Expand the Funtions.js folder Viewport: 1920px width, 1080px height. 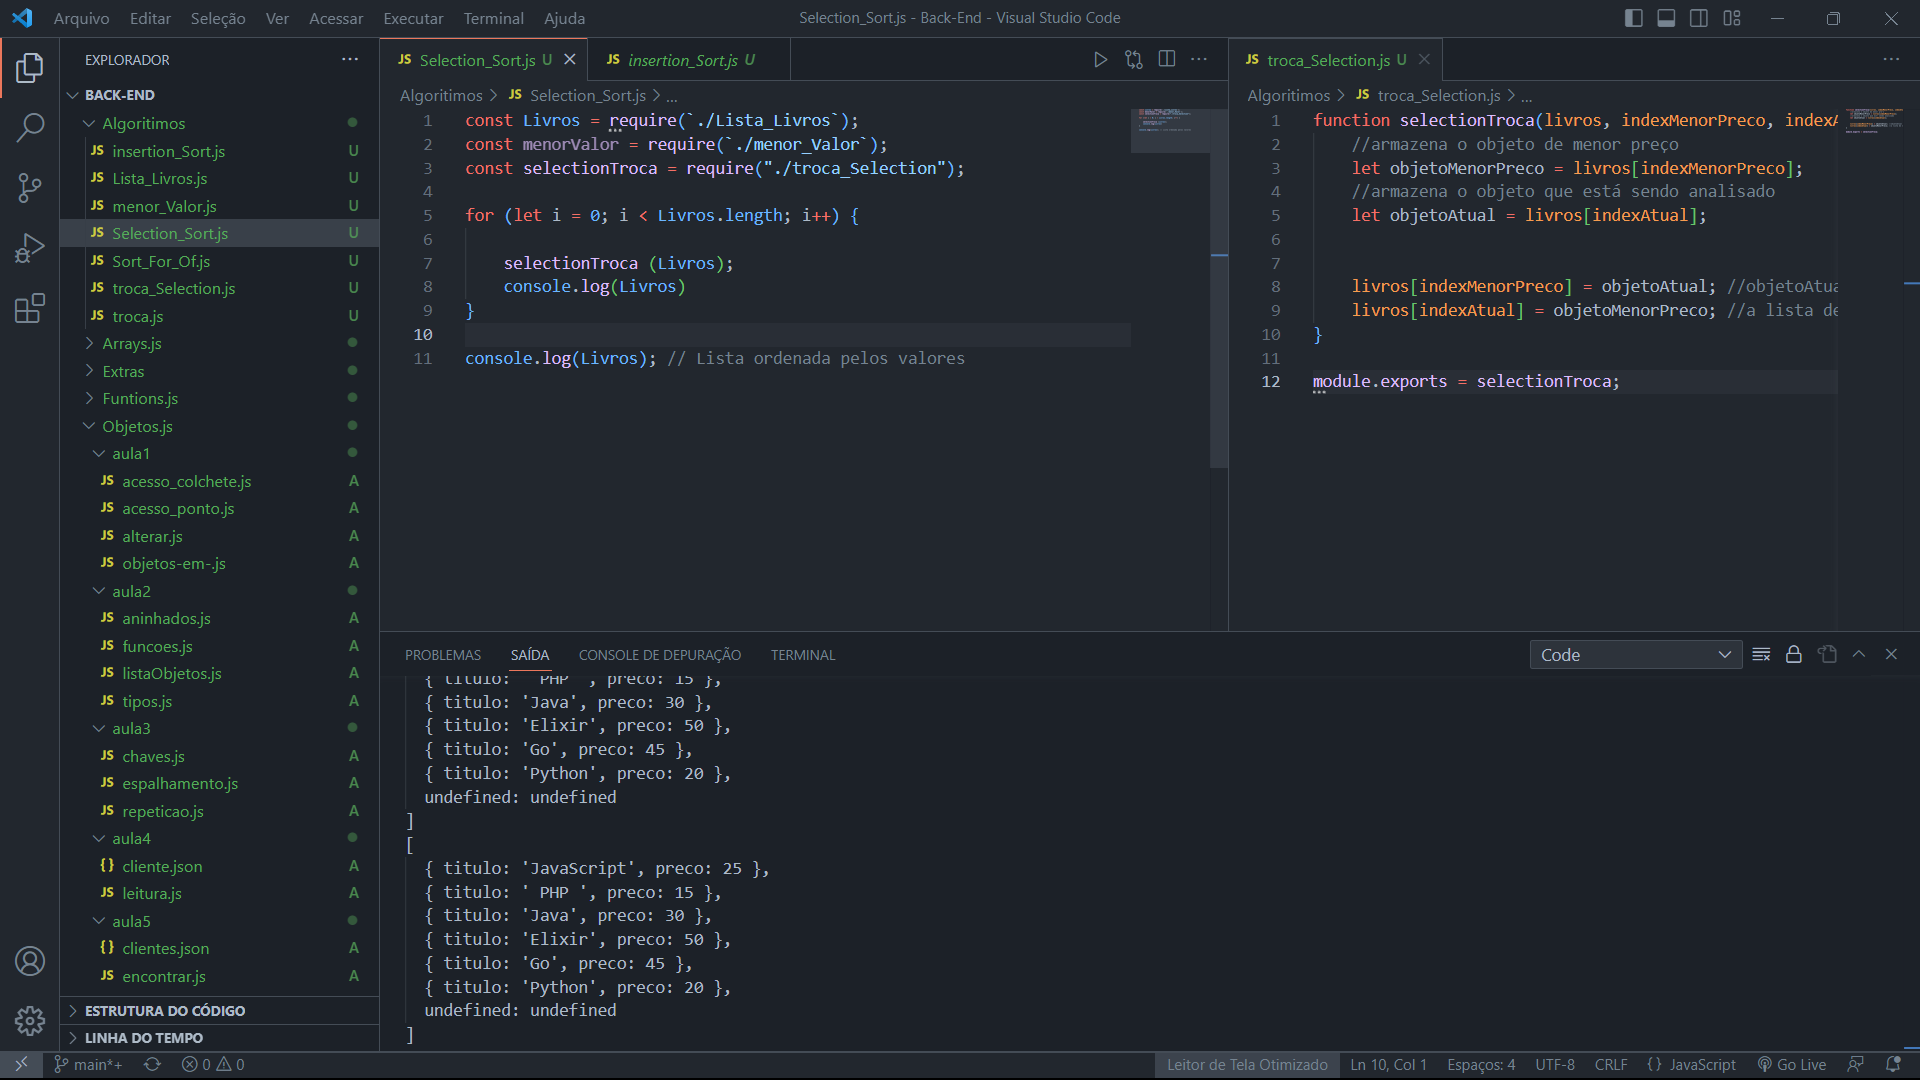pos(219,398)
